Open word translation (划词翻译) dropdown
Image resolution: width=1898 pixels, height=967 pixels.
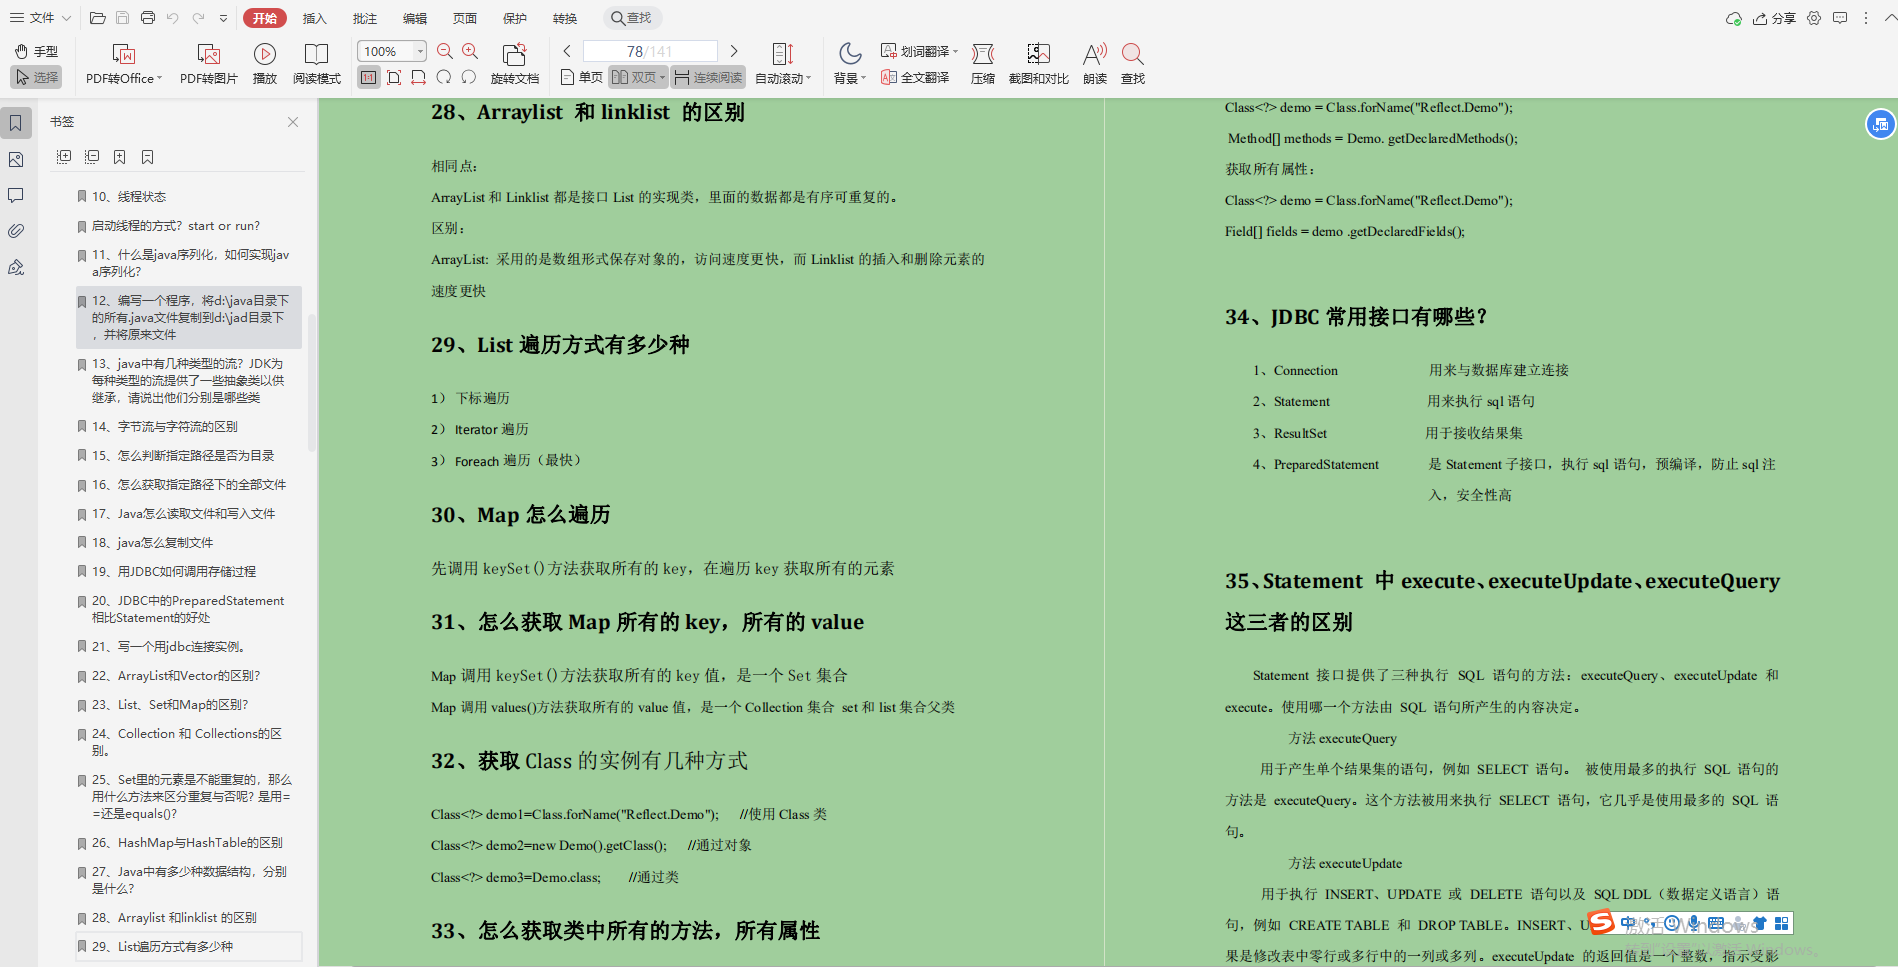[x=919, y=51]
